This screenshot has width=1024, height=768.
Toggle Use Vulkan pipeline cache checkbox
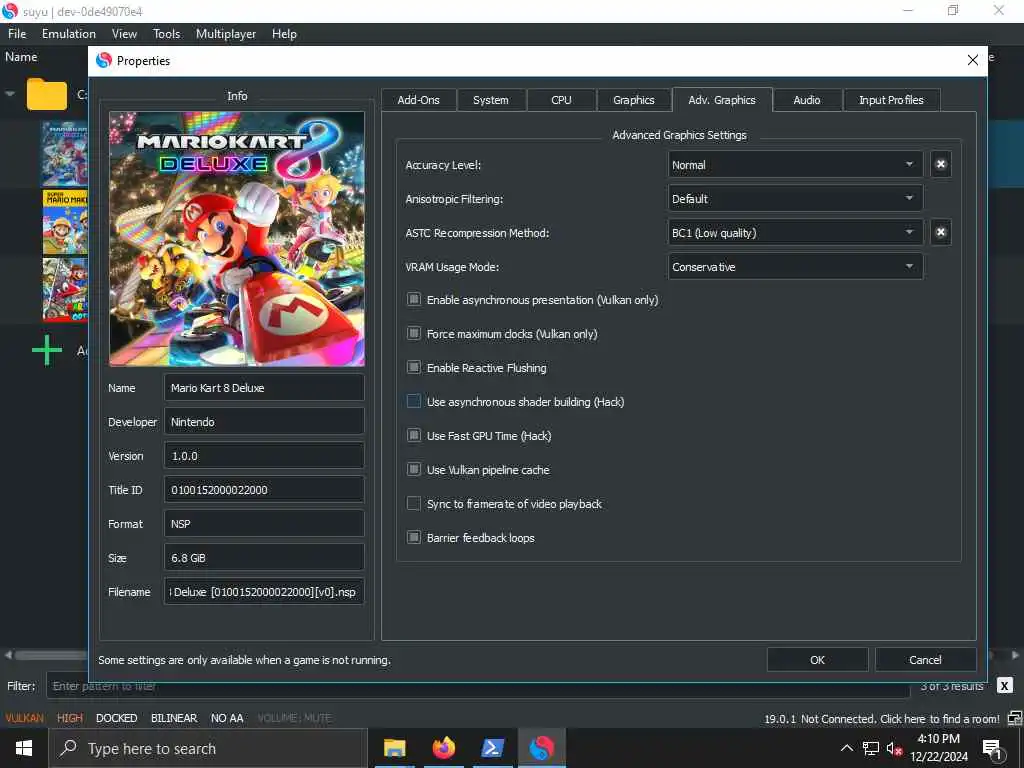click(413, 469)
